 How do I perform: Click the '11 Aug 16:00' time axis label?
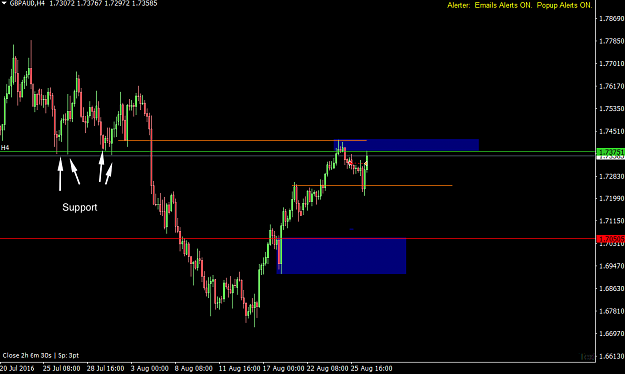coord(239,368)
